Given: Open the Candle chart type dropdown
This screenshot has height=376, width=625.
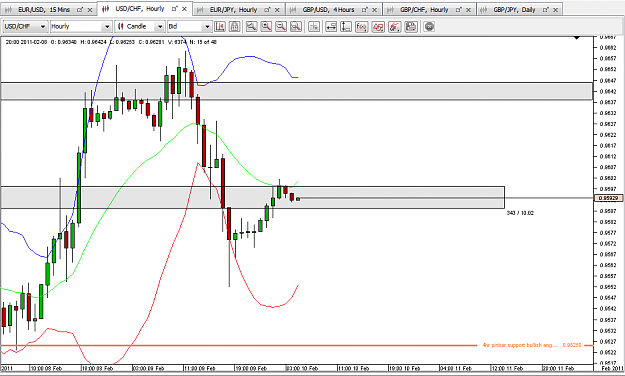Looking at the screenshot, I should [140, 27].
